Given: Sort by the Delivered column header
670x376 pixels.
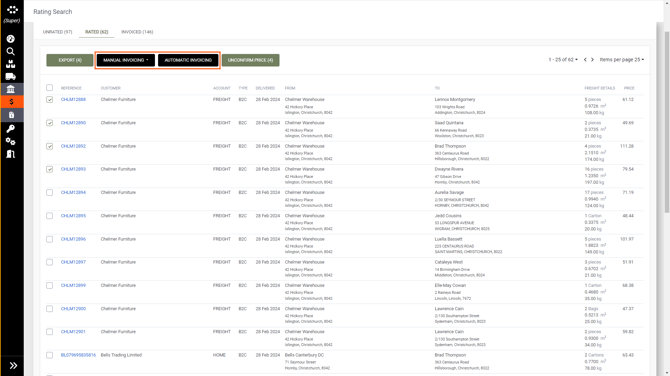Looking at the screenshot, I should click(265, 88).
